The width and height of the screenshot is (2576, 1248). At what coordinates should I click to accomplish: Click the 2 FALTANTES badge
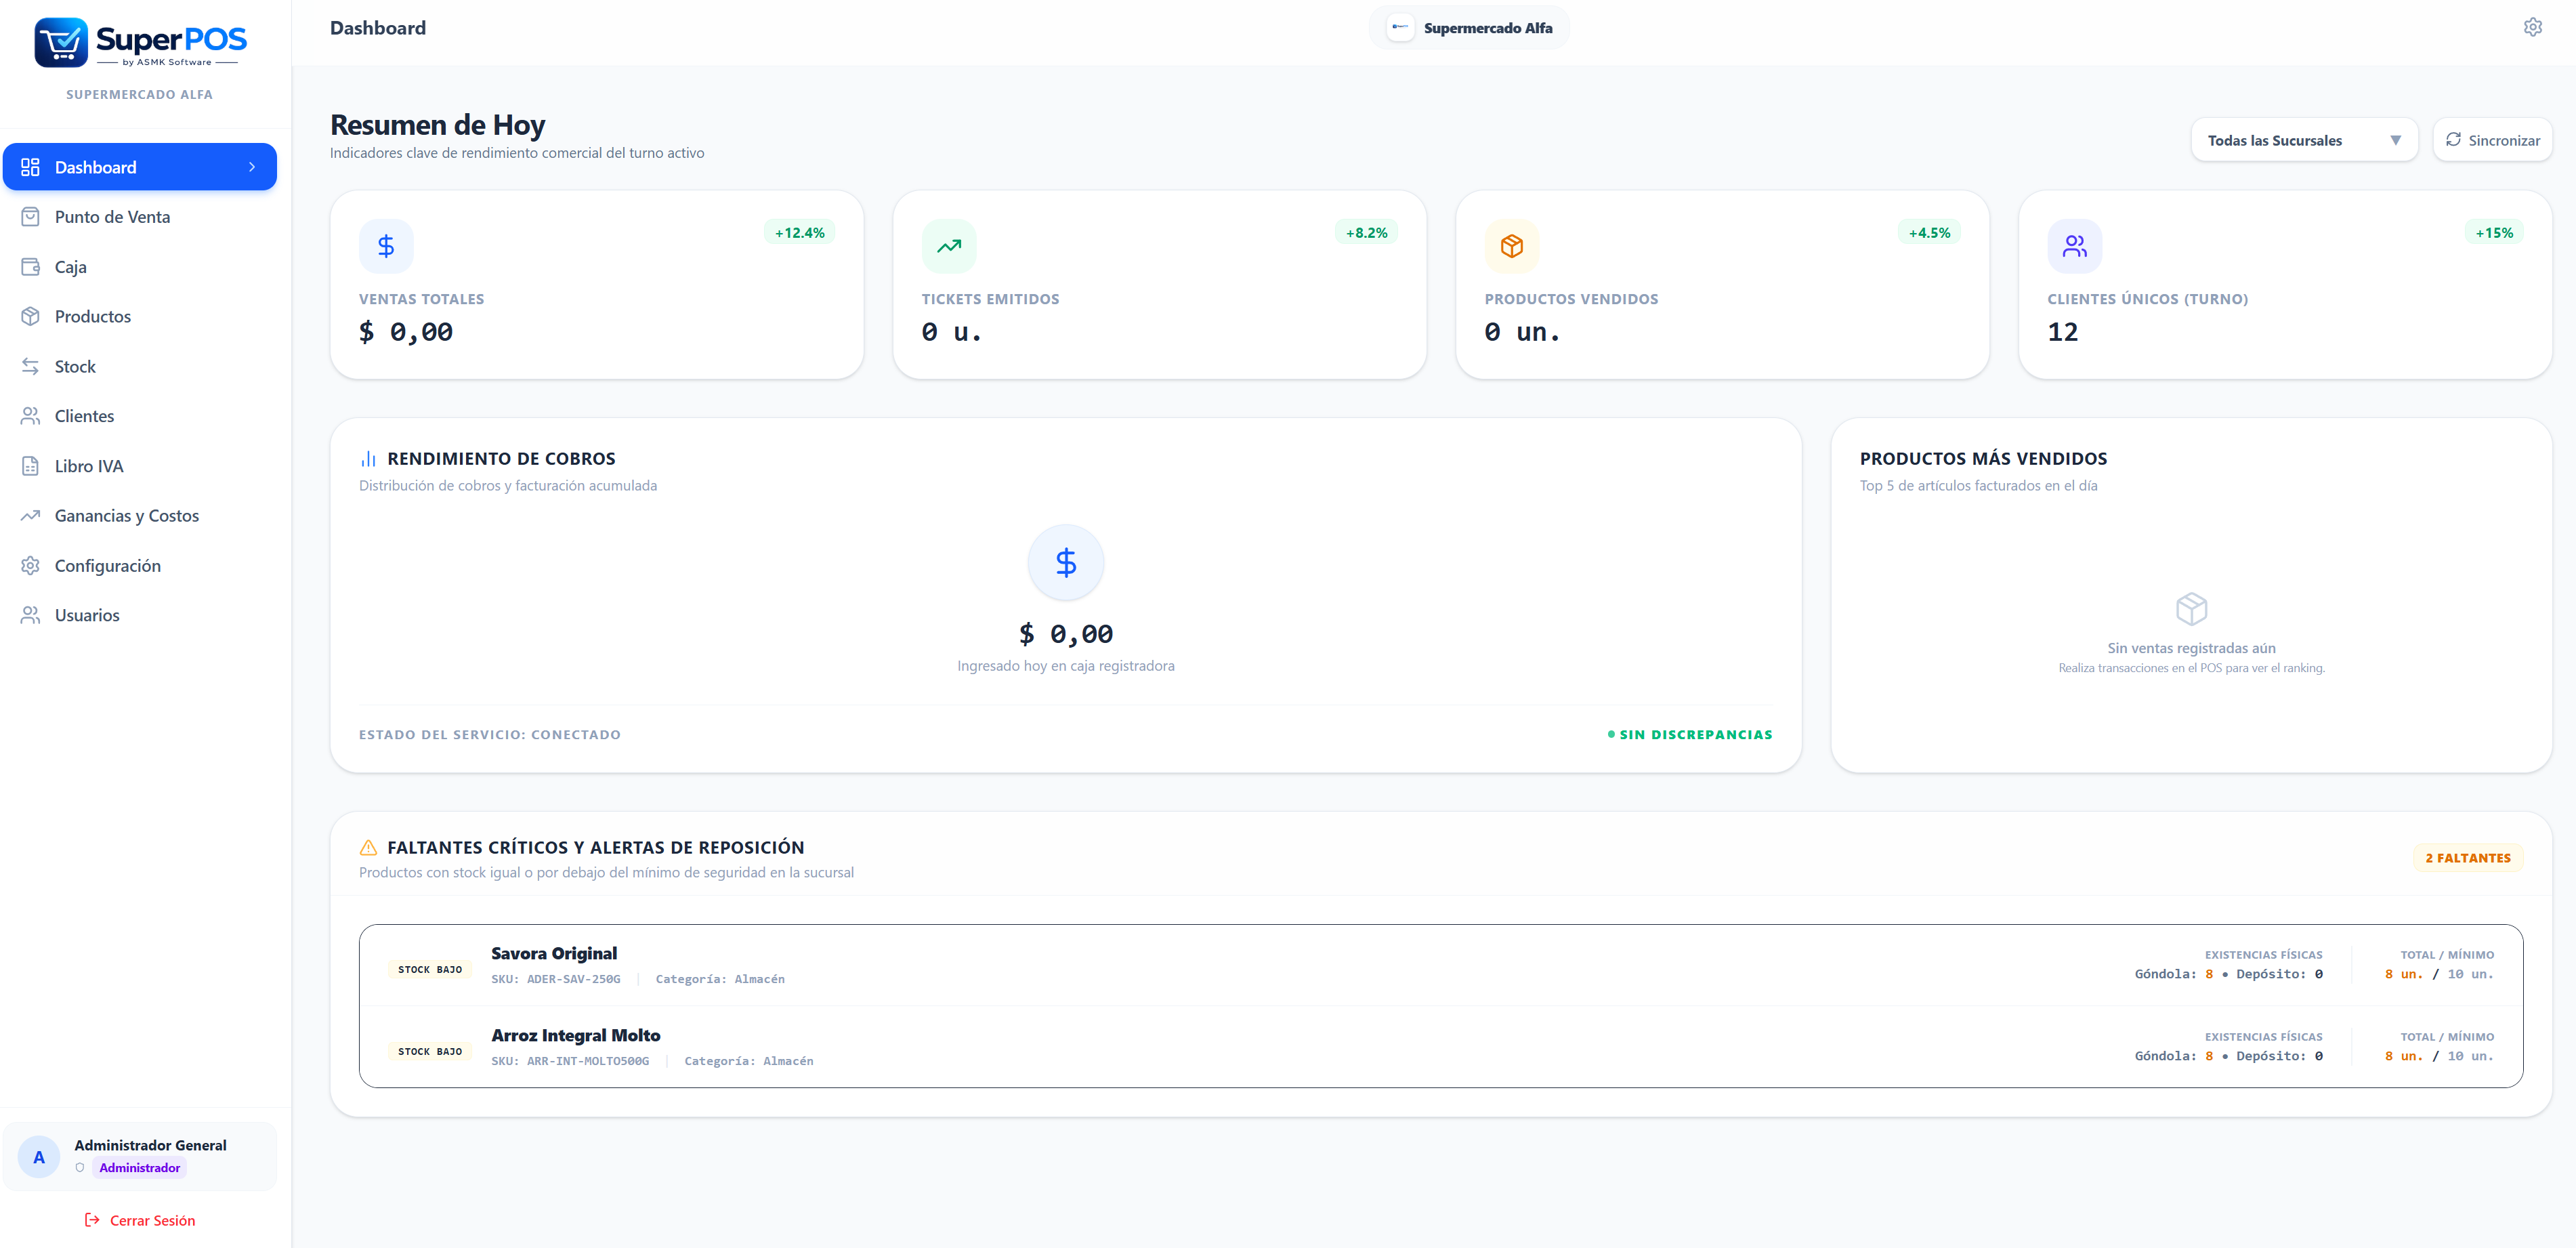tap(2467, 858)
